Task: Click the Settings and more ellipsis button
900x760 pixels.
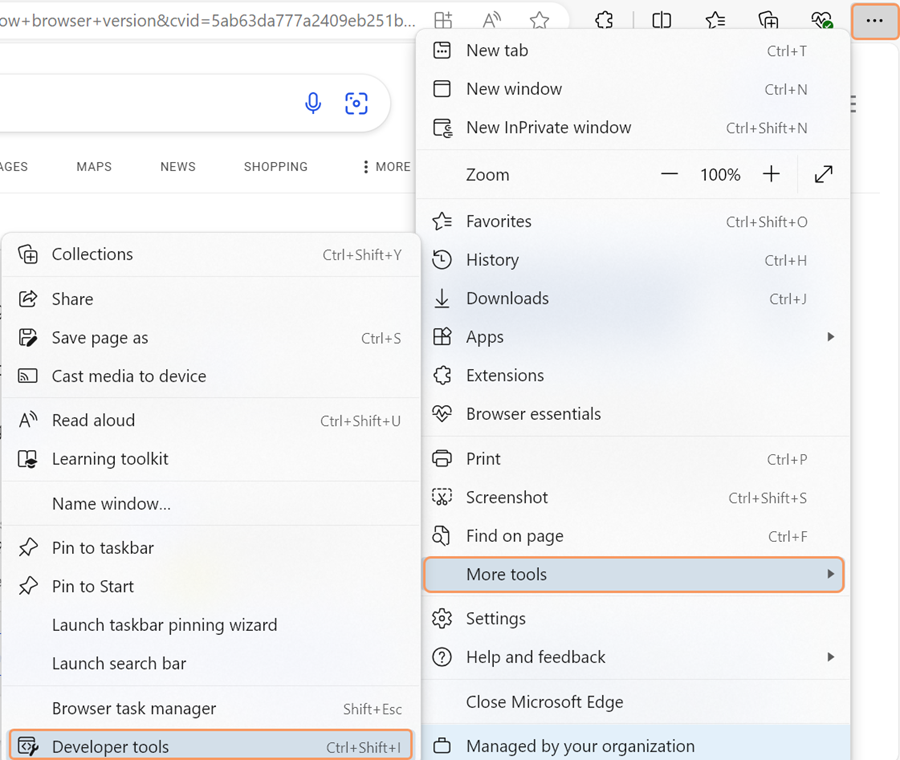Action: tap(874, 21)
